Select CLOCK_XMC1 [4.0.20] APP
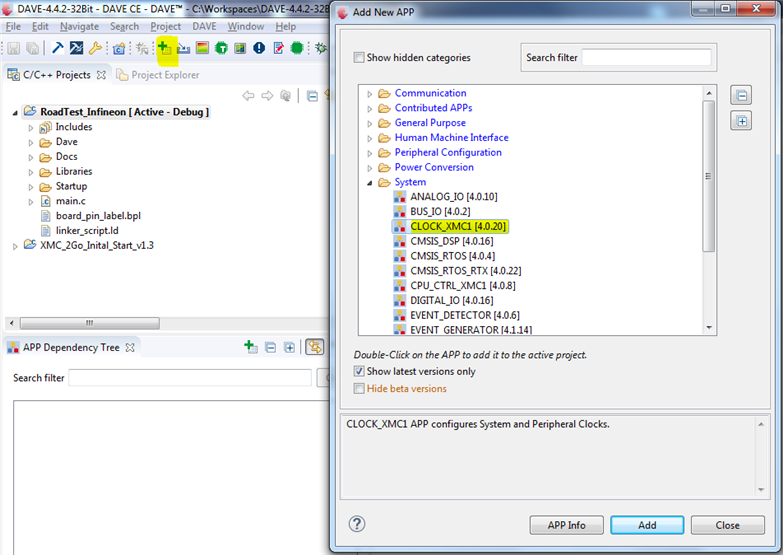 coord(450,226)
